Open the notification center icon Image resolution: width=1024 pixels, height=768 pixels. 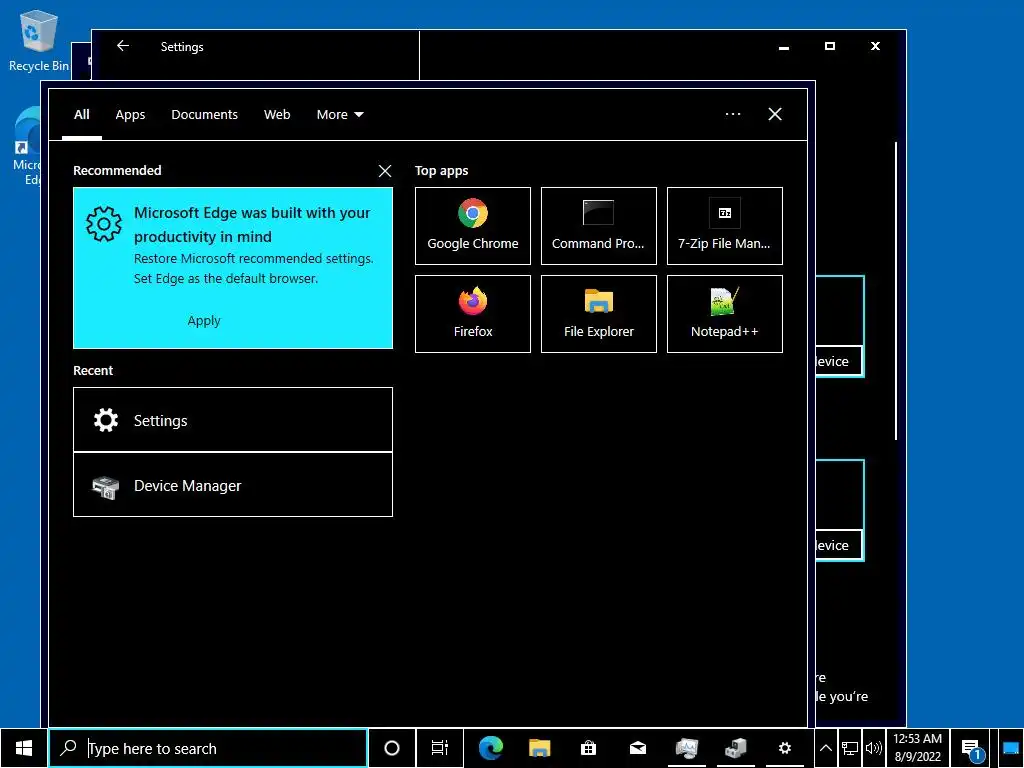click(x=972, y=748)
